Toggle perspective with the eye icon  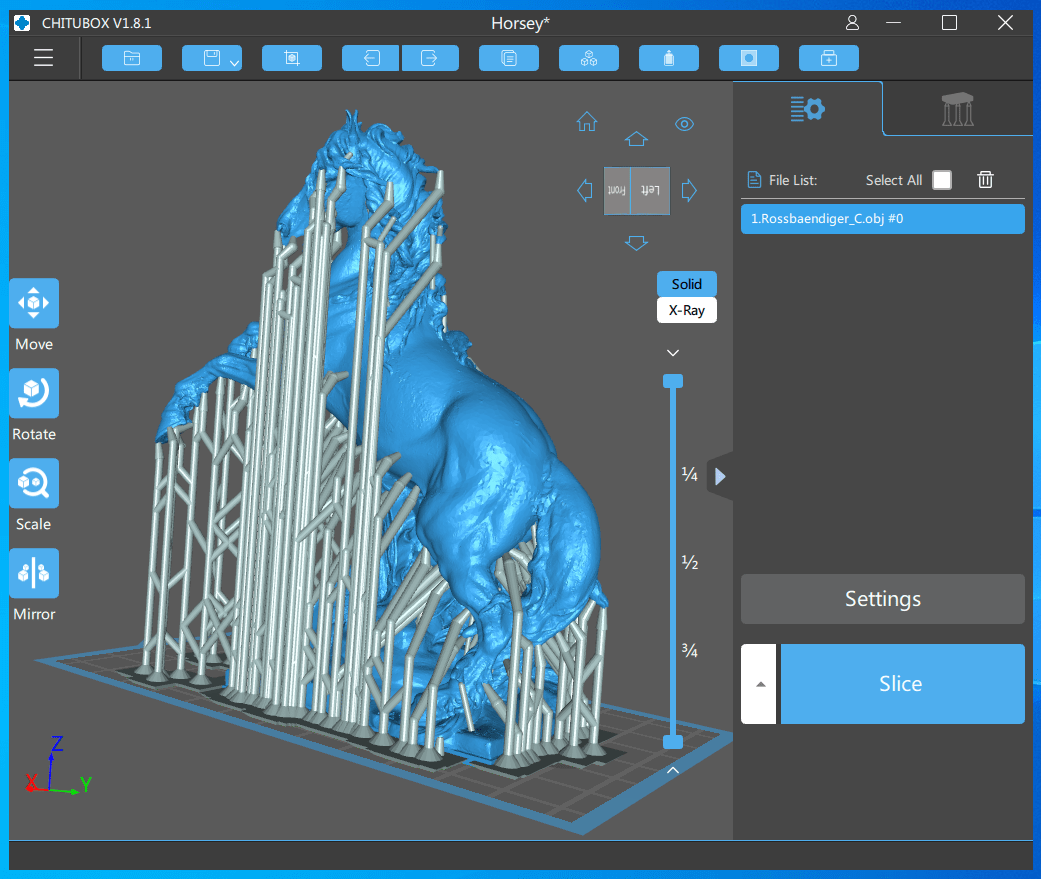coord(684,123)
